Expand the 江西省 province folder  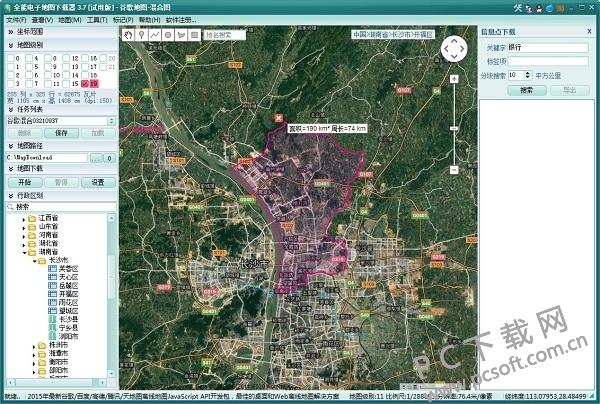(24, 219)
